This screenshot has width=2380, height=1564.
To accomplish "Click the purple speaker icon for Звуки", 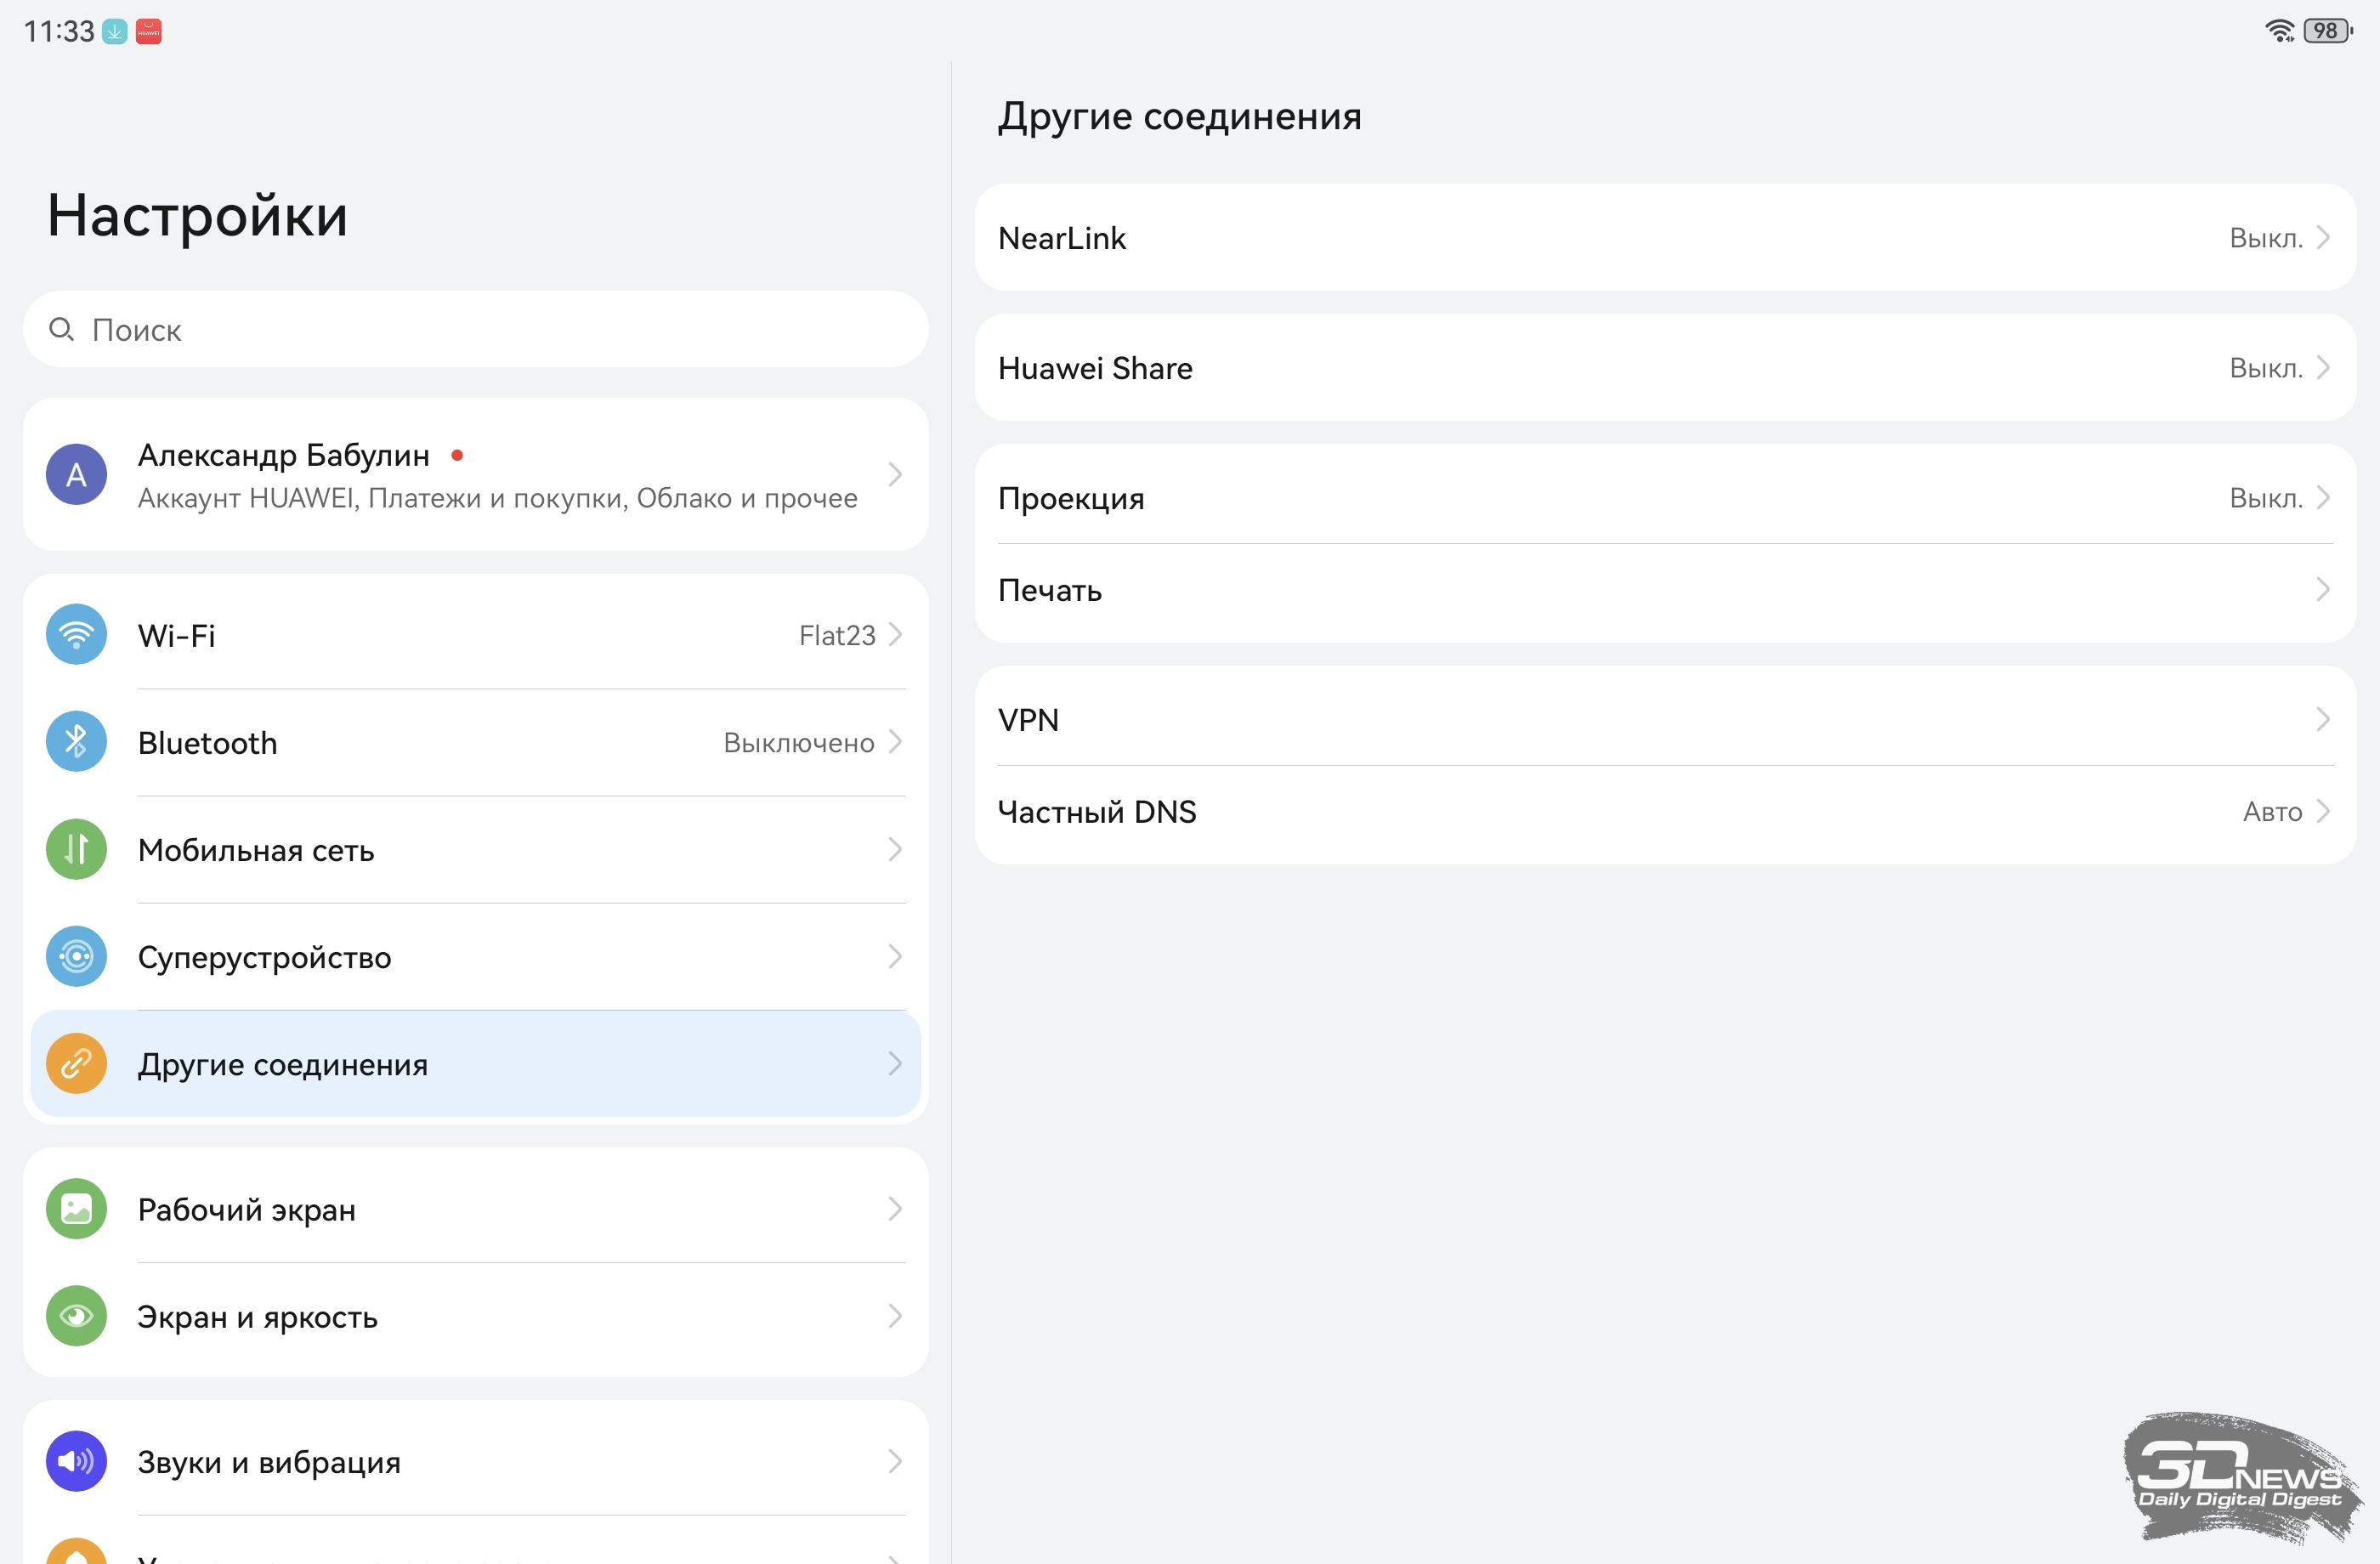I will 76,1461.
